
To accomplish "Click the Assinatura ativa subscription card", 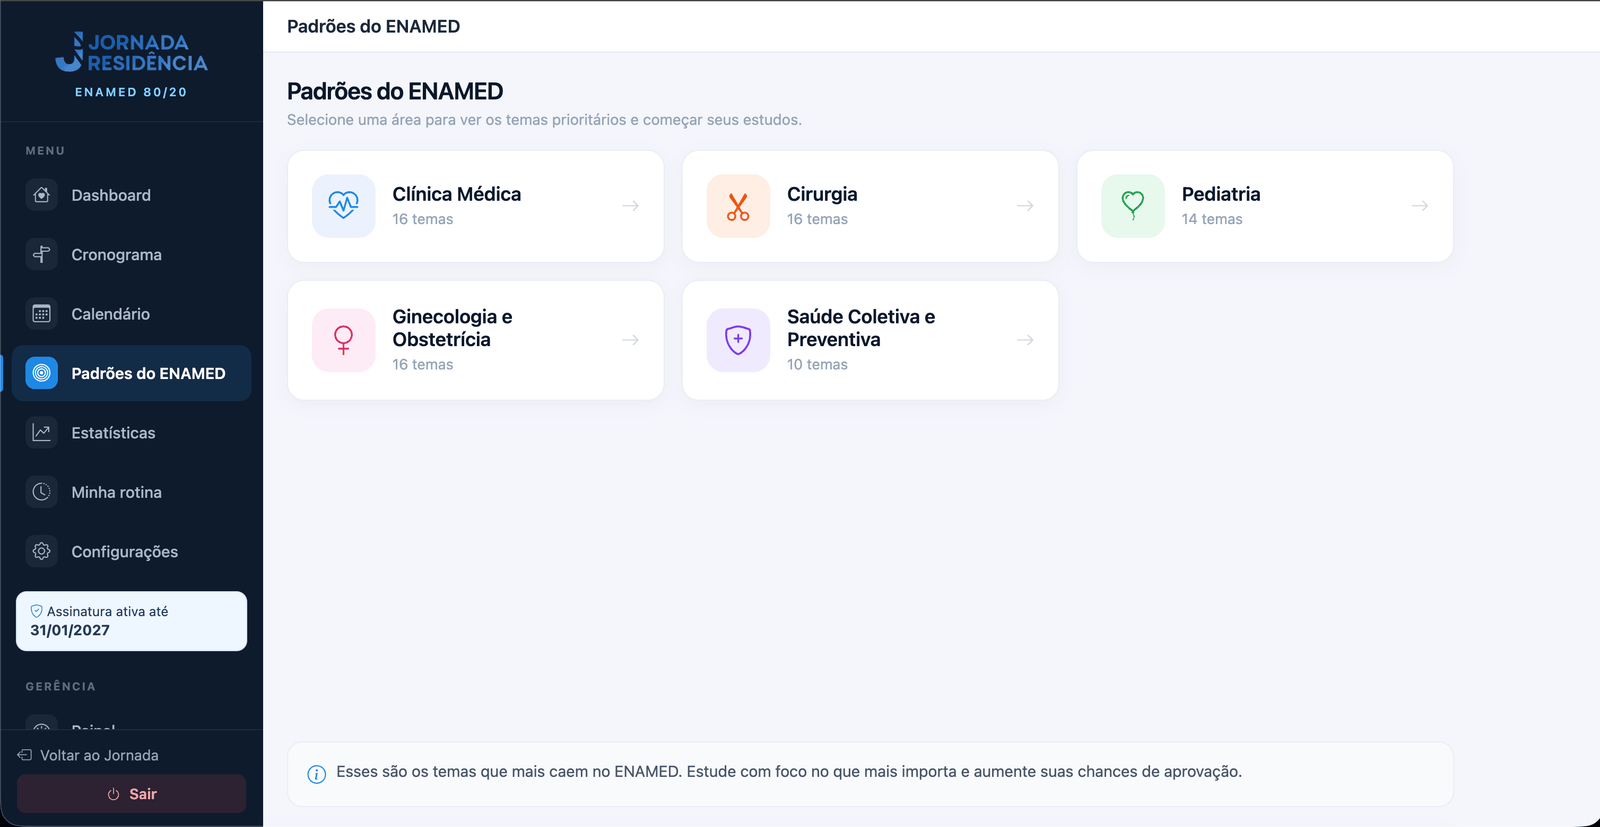I will [131, 621].
